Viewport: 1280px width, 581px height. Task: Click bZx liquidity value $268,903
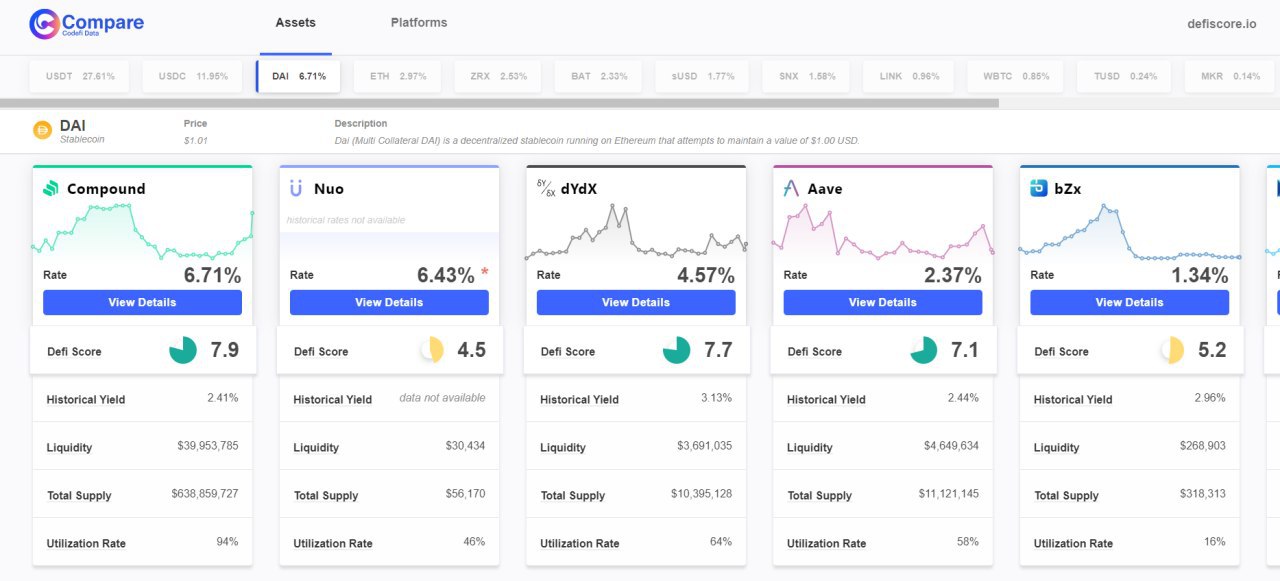[x=1203, y=446]
